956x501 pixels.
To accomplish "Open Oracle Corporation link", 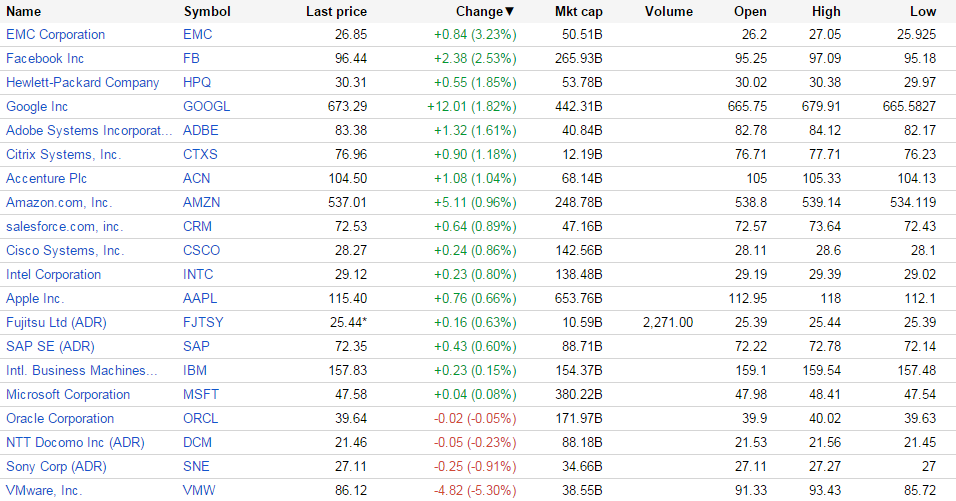I will tap(60, 419).
